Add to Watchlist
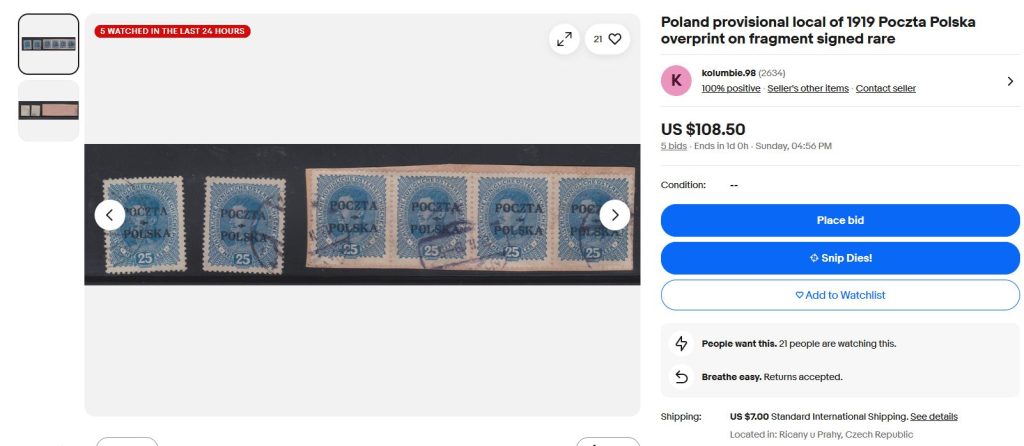 [840, 295]
